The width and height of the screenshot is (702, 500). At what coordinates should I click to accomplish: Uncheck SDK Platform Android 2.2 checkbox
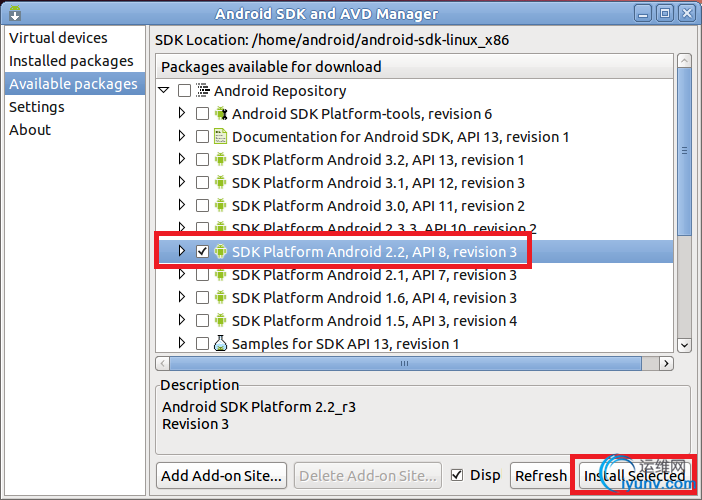[x=202, y=252]
